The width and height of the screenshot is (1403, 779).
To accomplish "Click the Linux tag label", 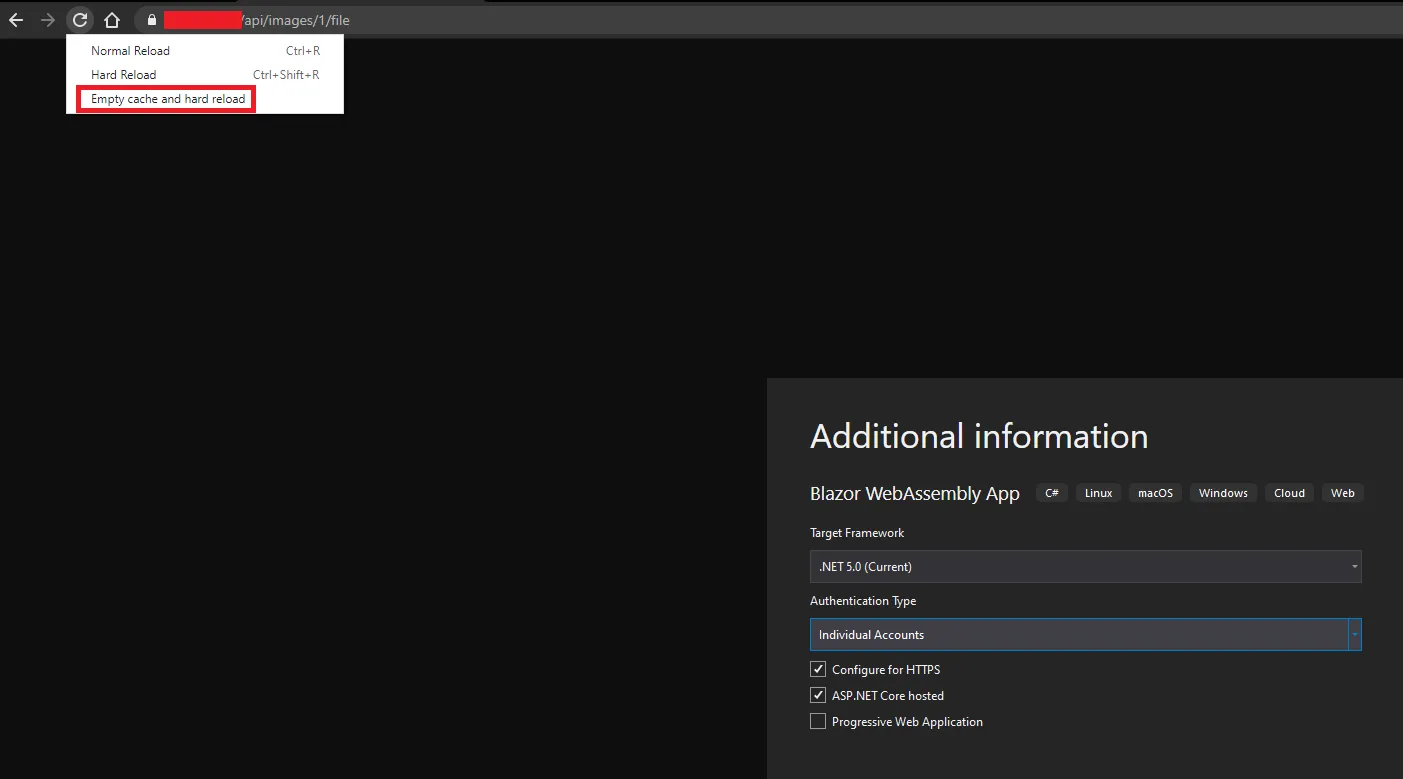I will (1098, 493).
